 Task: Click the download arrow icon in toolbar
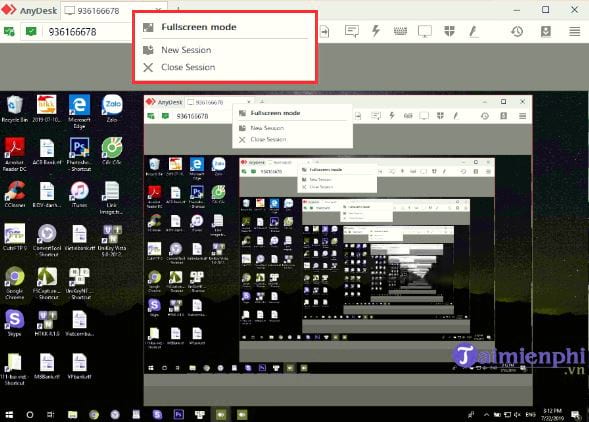pos(546,31)
